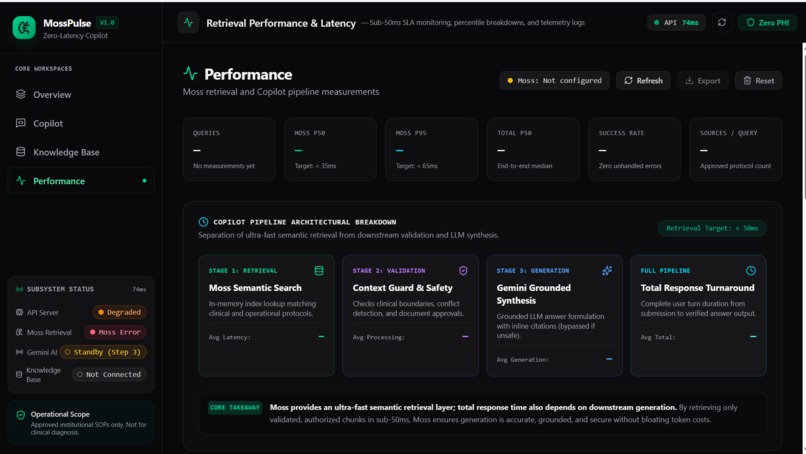Click the Avg Total label
The image size is (806, 454).
tap(658, 337)
